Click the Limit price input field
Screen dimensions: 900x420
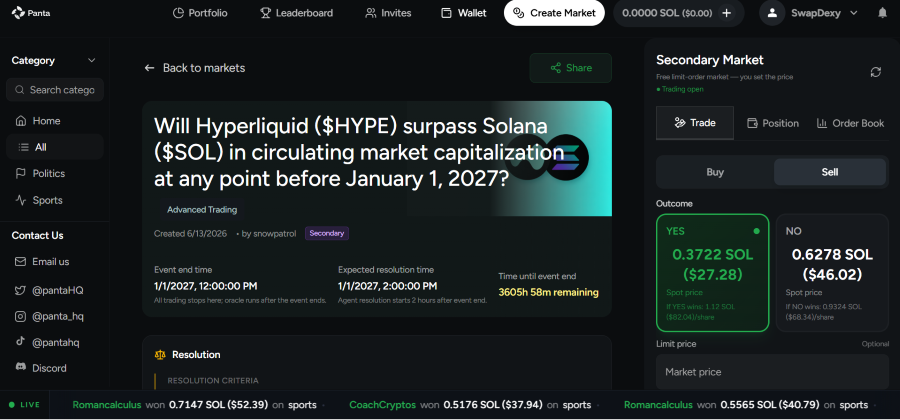tap(772, 372)
